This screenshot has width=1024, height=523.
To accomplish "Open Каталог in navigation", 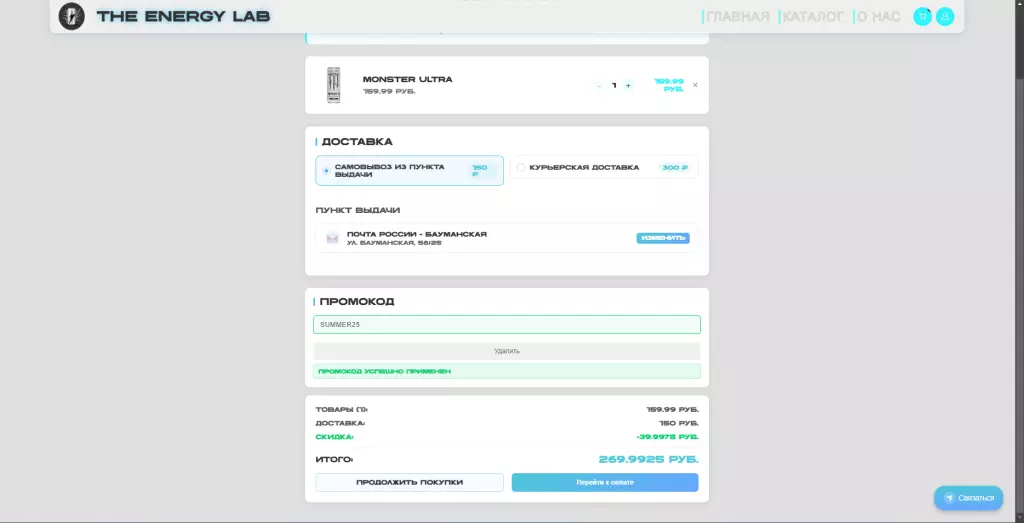I will coord(812,17).
